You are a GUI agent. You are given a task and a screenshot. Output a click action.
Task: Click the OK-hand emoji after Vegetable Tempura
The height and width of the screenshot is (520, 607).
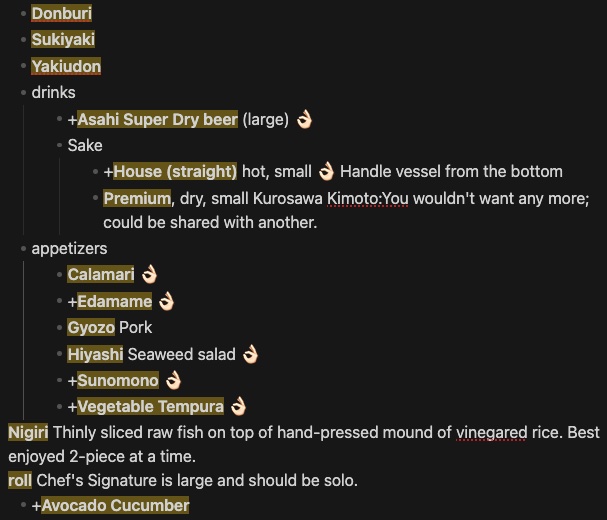point(238,406)
